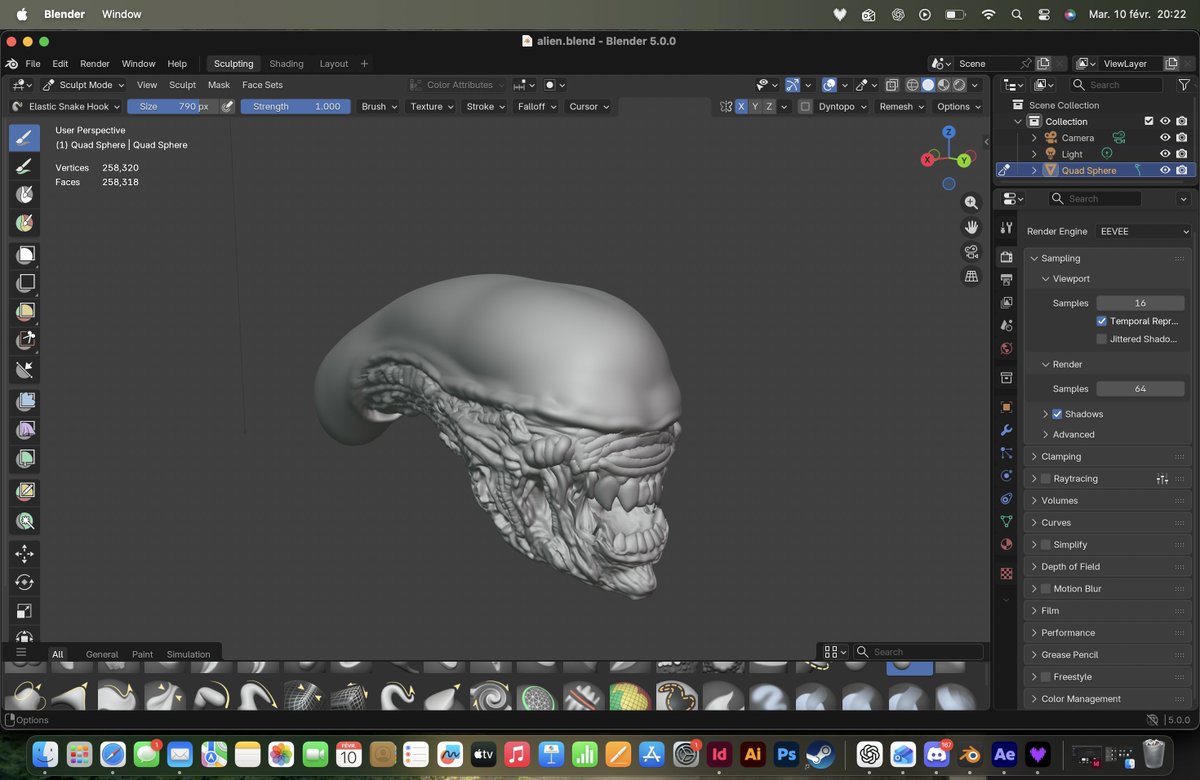This screenshot has height=780, width=1200.
Task: Select the Move transform tool in toolbar
Action: point(25,554)
